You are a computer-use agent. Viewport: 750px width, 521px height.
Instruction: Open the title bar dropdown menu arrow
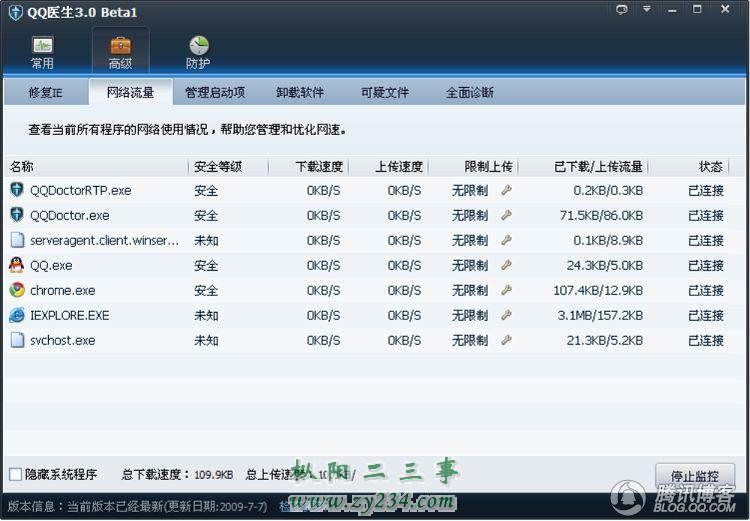(x=647, y=9)
